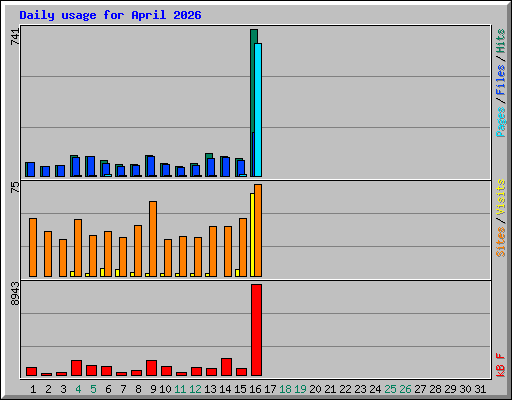Image resolution: width=512 pixels, height=400 pixels.
Task: Click the blue Files bar for day 13
Action: pos(211,167)
